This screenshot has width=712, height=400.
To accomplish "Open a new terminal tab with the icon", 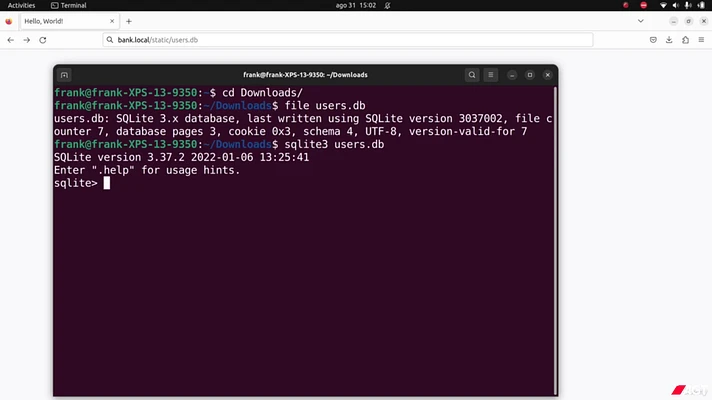I will pos(64,75).
